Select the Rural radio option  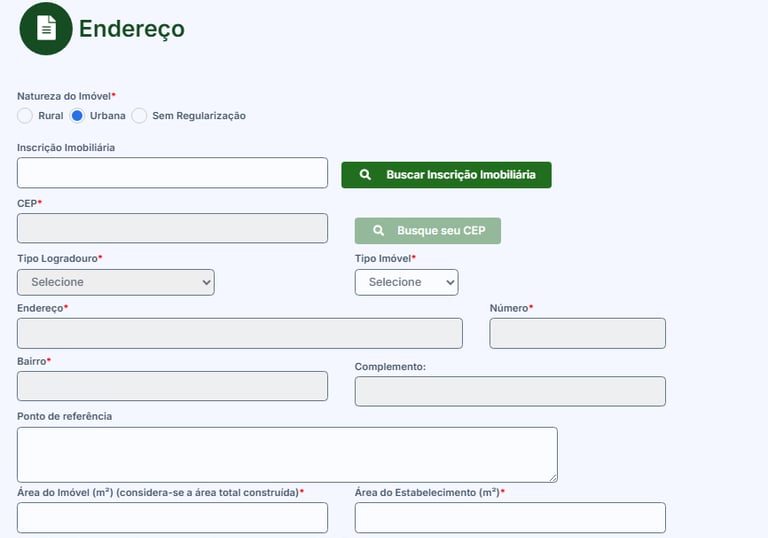[25, 116]
